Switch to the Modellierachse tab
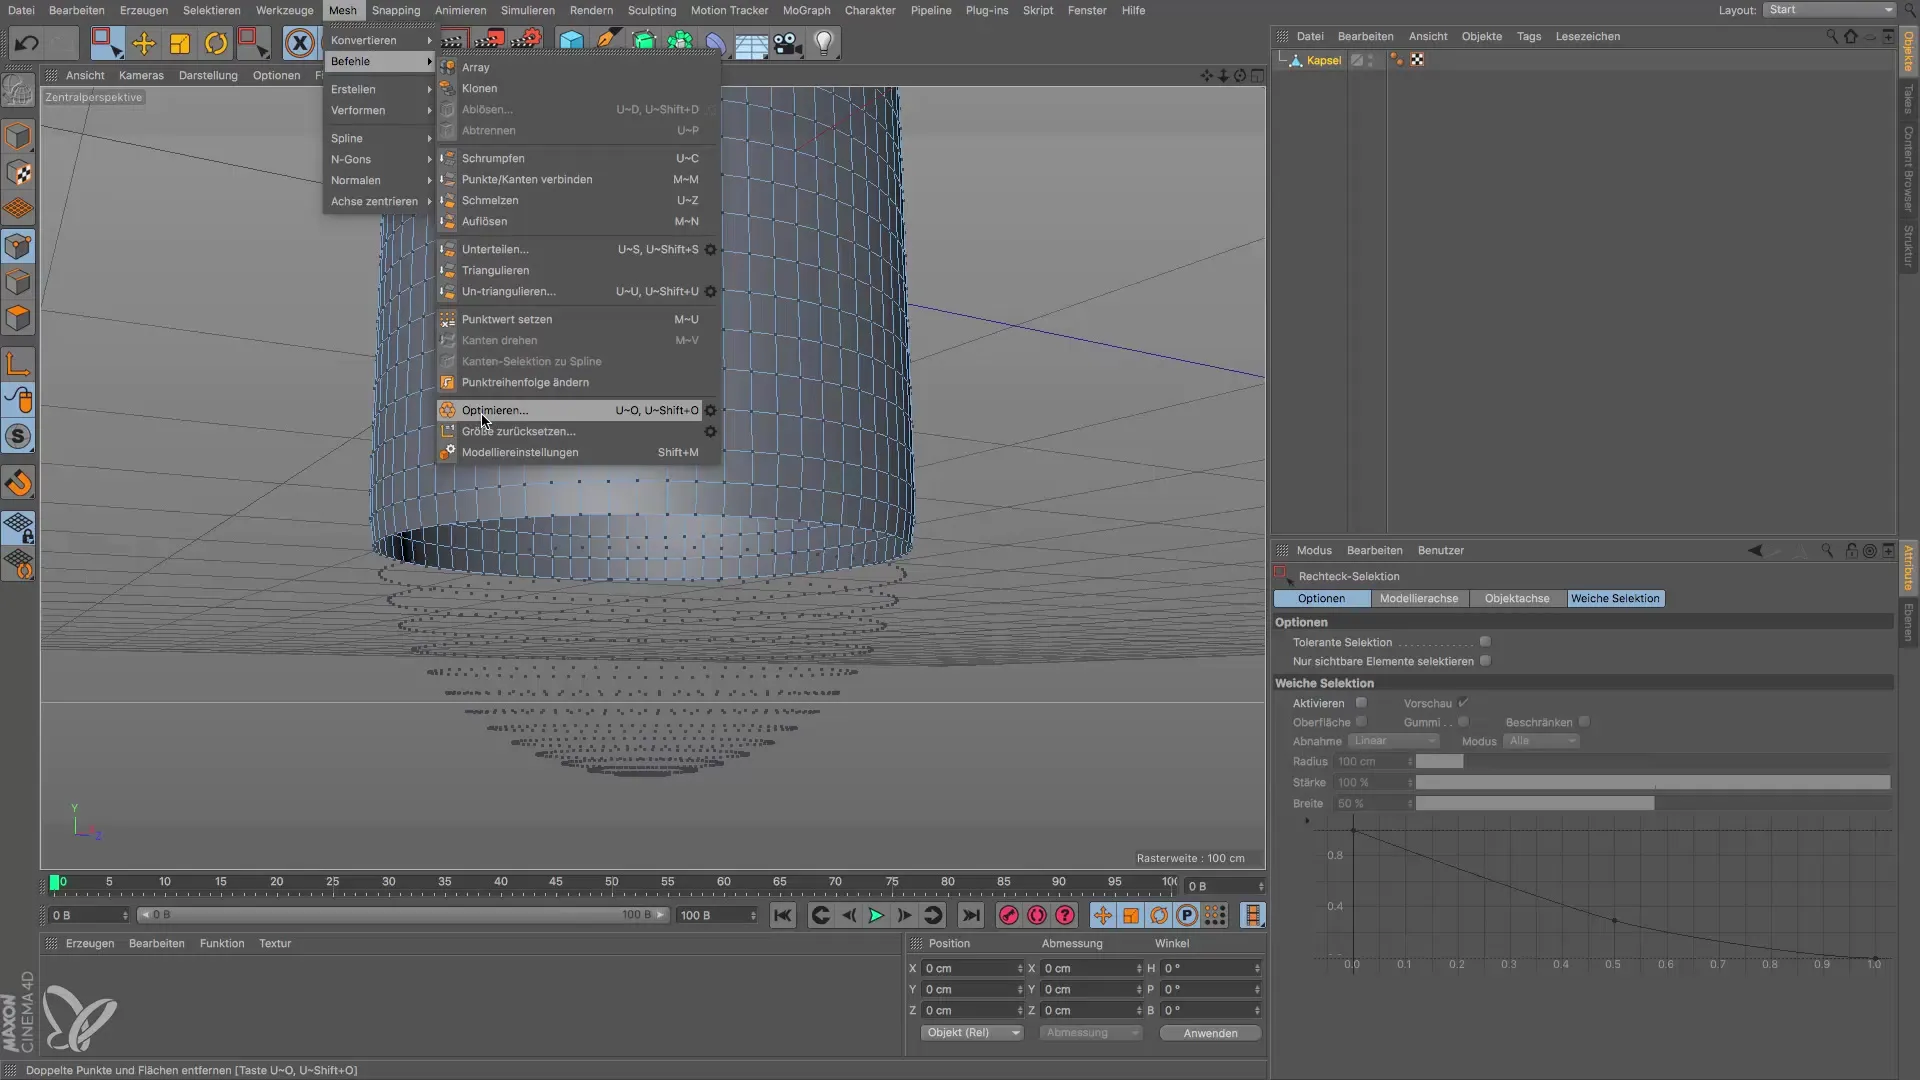The image size is (1920, 1080). coord(1418,598)
